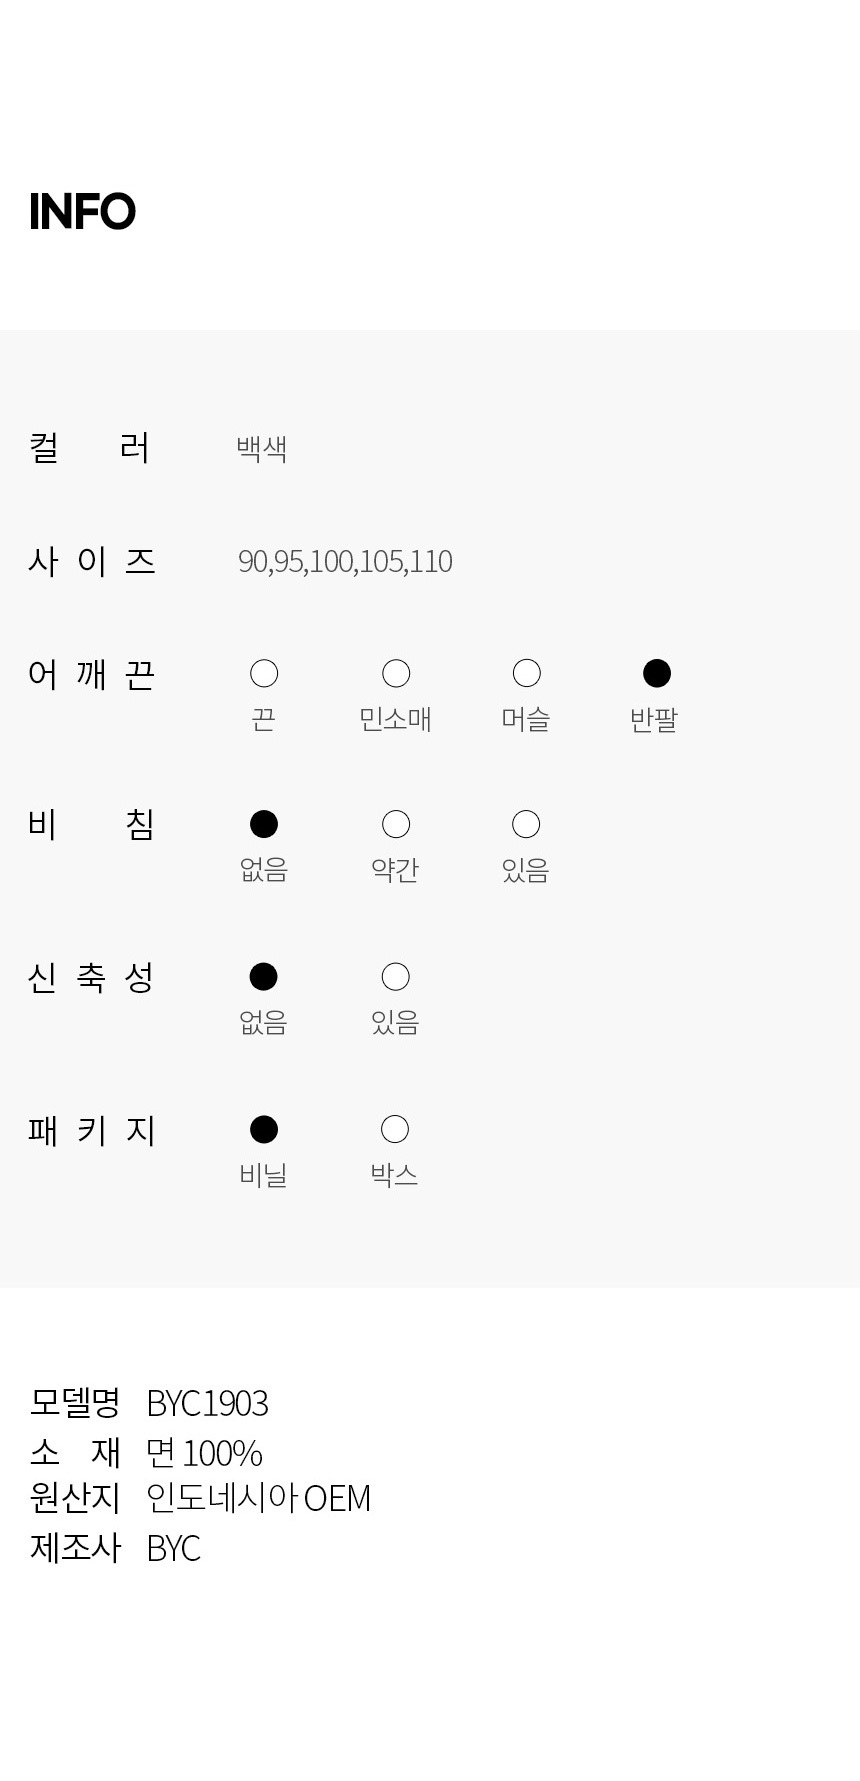Click the INFO heading
Viewport: 860px width, 1781px height.
82,211
